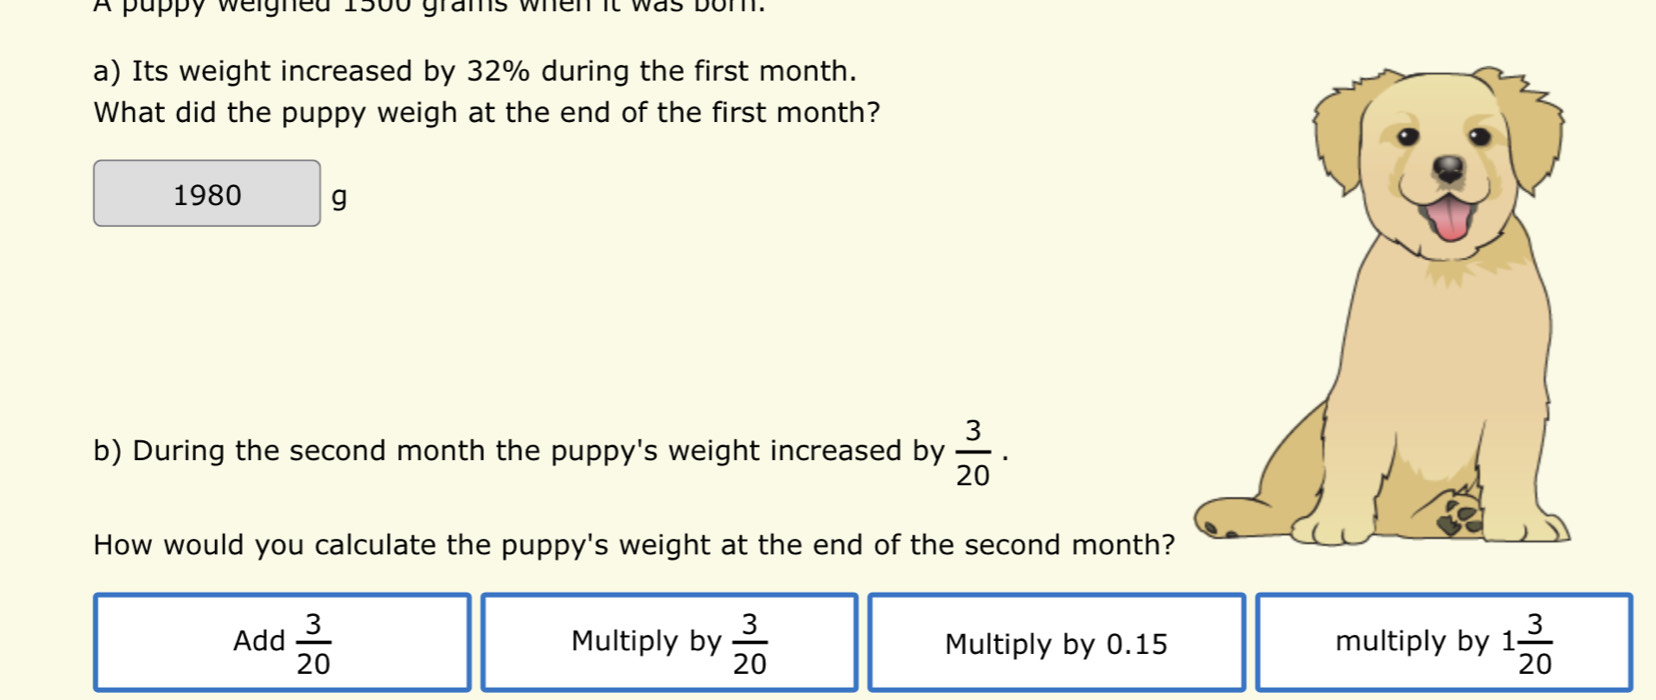Click "What did the puppy weigh" question text
The image size is (1656, 700).
click(486, 112)
